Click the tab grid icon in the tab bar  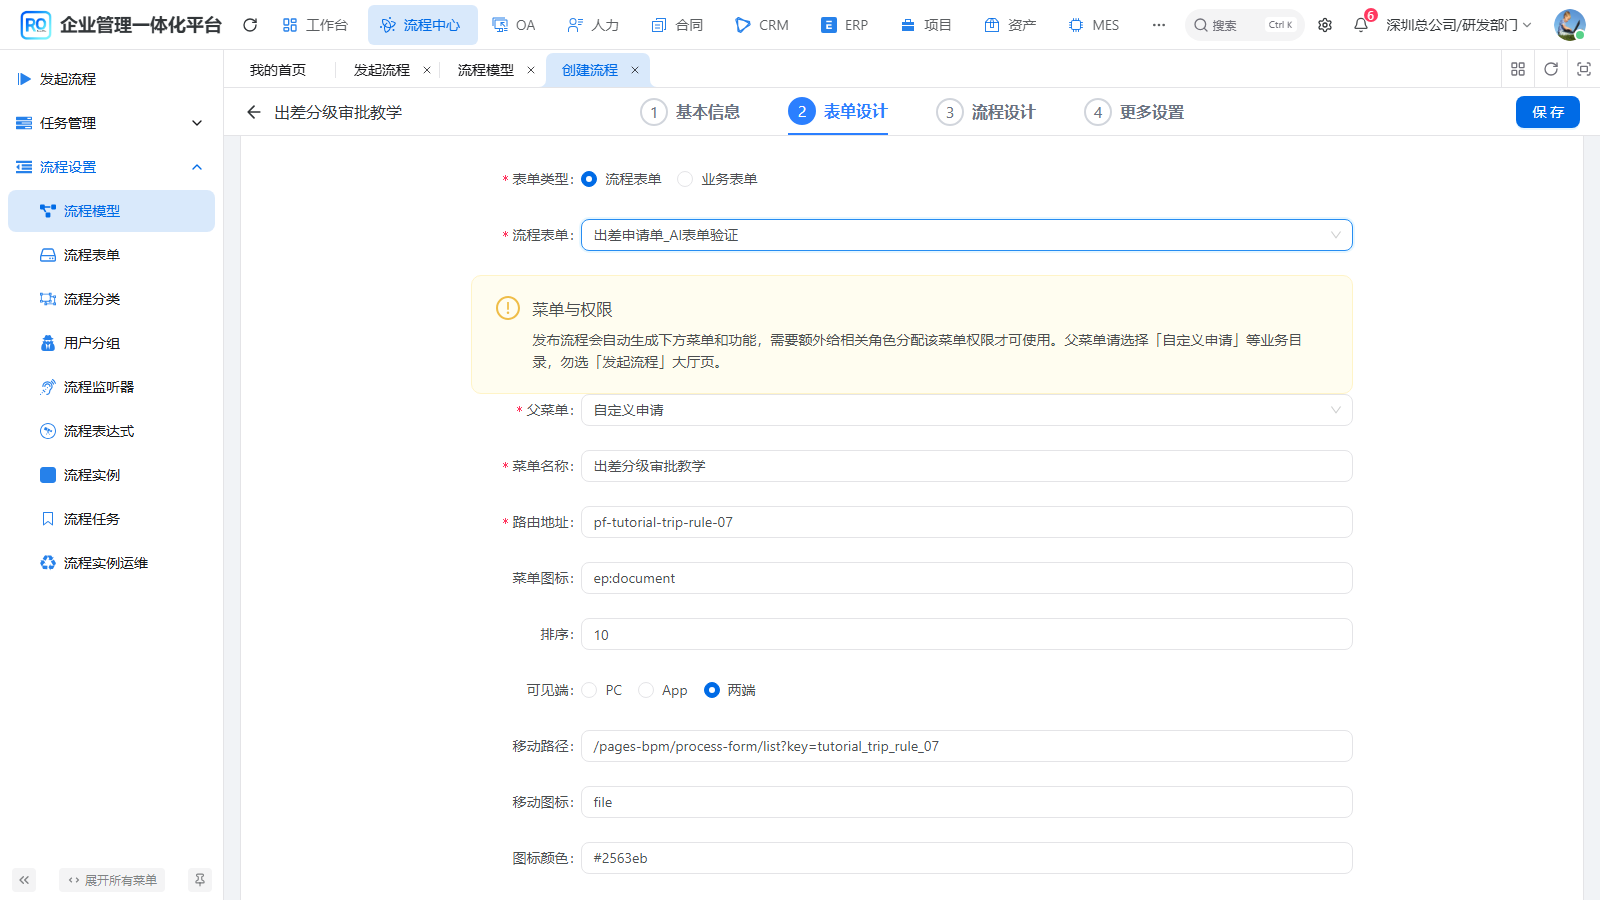tap(1518, 69)
